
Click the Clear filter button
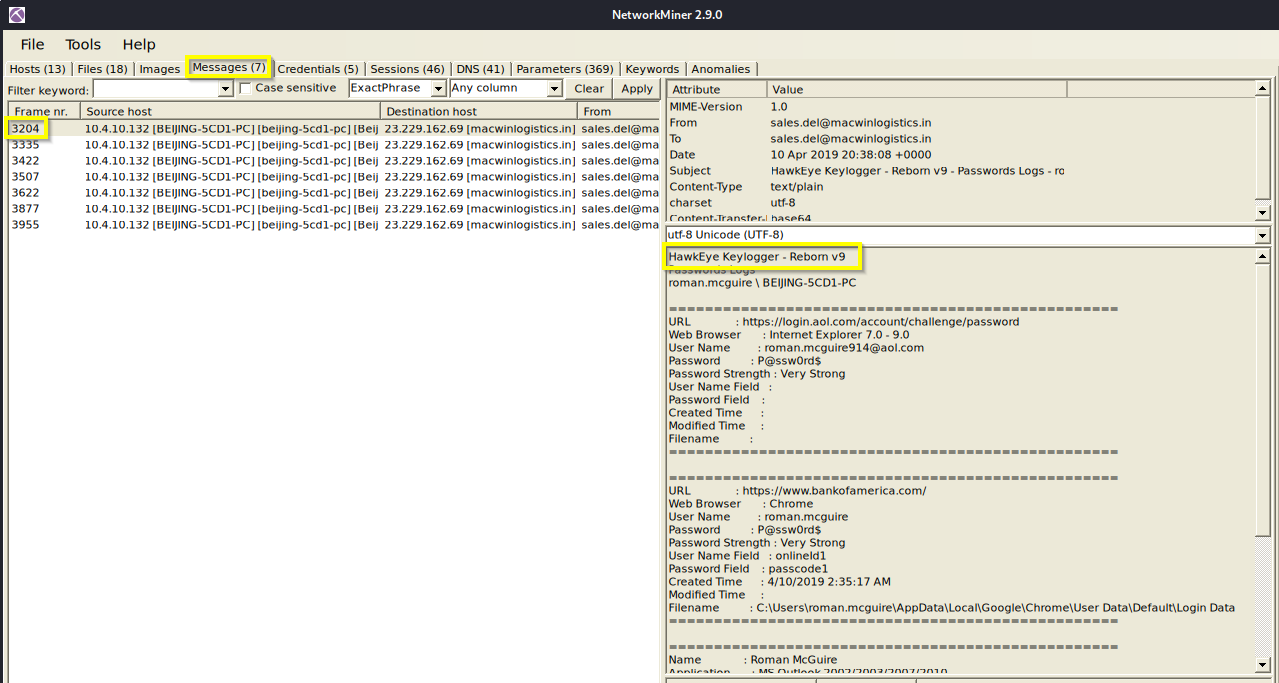[589, 89]
